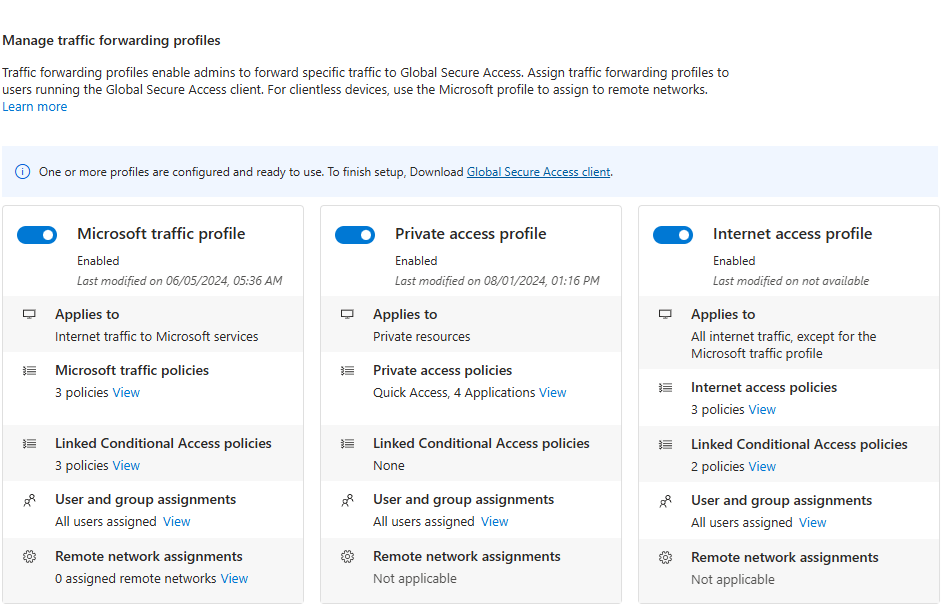Click the users icon in Internet access profile

point(666,501)
